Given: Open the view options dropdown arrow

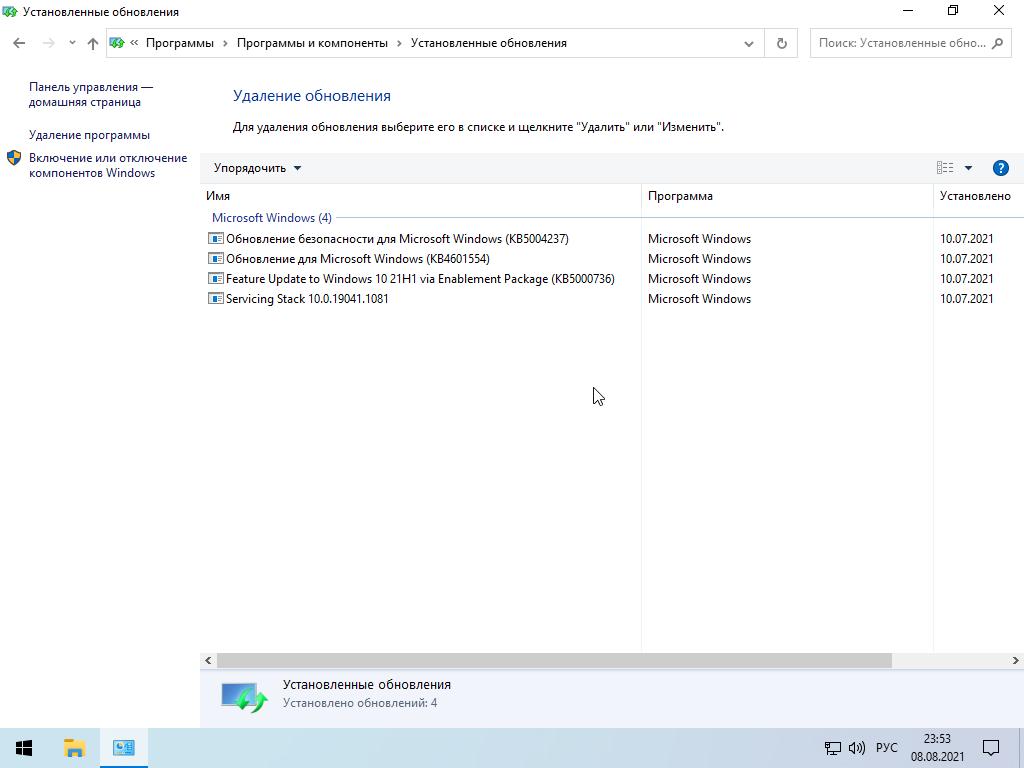Looking at the screenshot, I should (968, 168).
